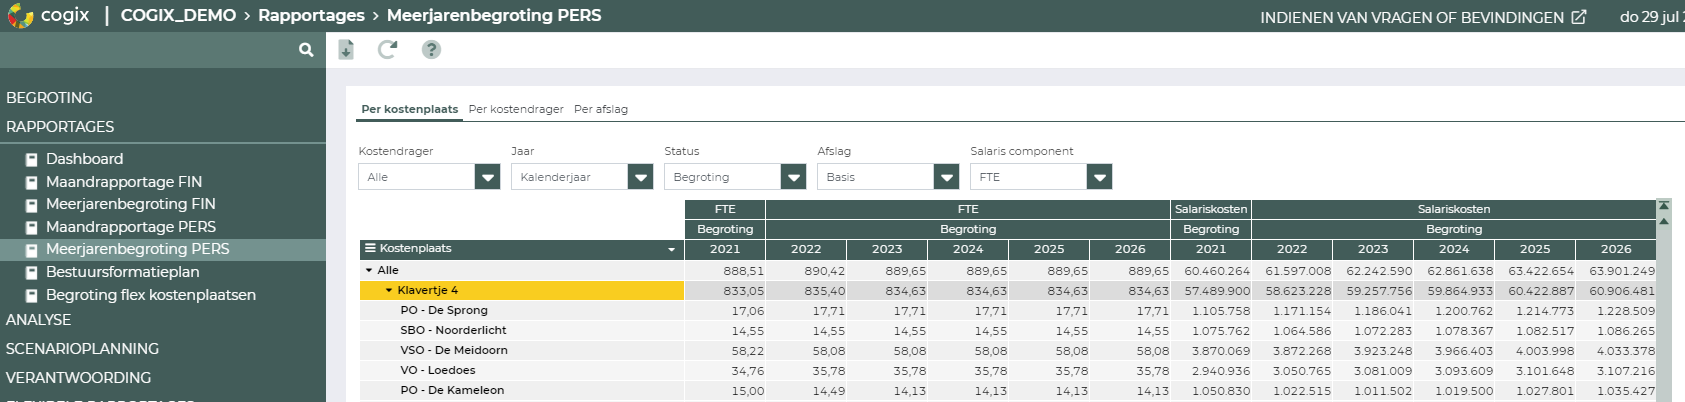Click the Maandrapportage FIN document icon

click(x=32, y=182)
